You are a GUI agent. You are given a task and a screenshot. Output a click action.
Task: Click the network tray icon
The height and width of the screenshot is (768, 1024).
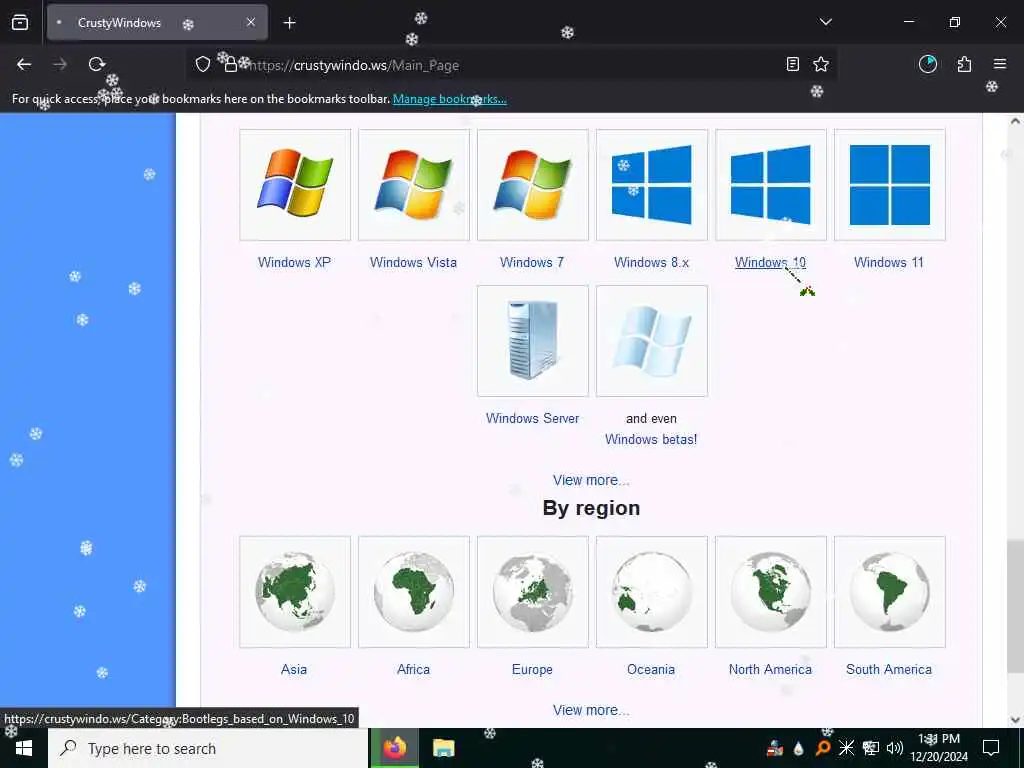tap(871, 748)
